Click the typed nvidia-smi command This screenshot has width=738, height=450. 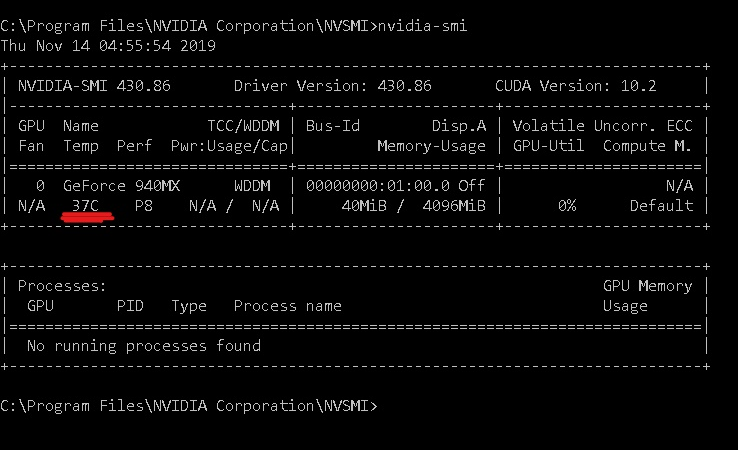point(422,25)
